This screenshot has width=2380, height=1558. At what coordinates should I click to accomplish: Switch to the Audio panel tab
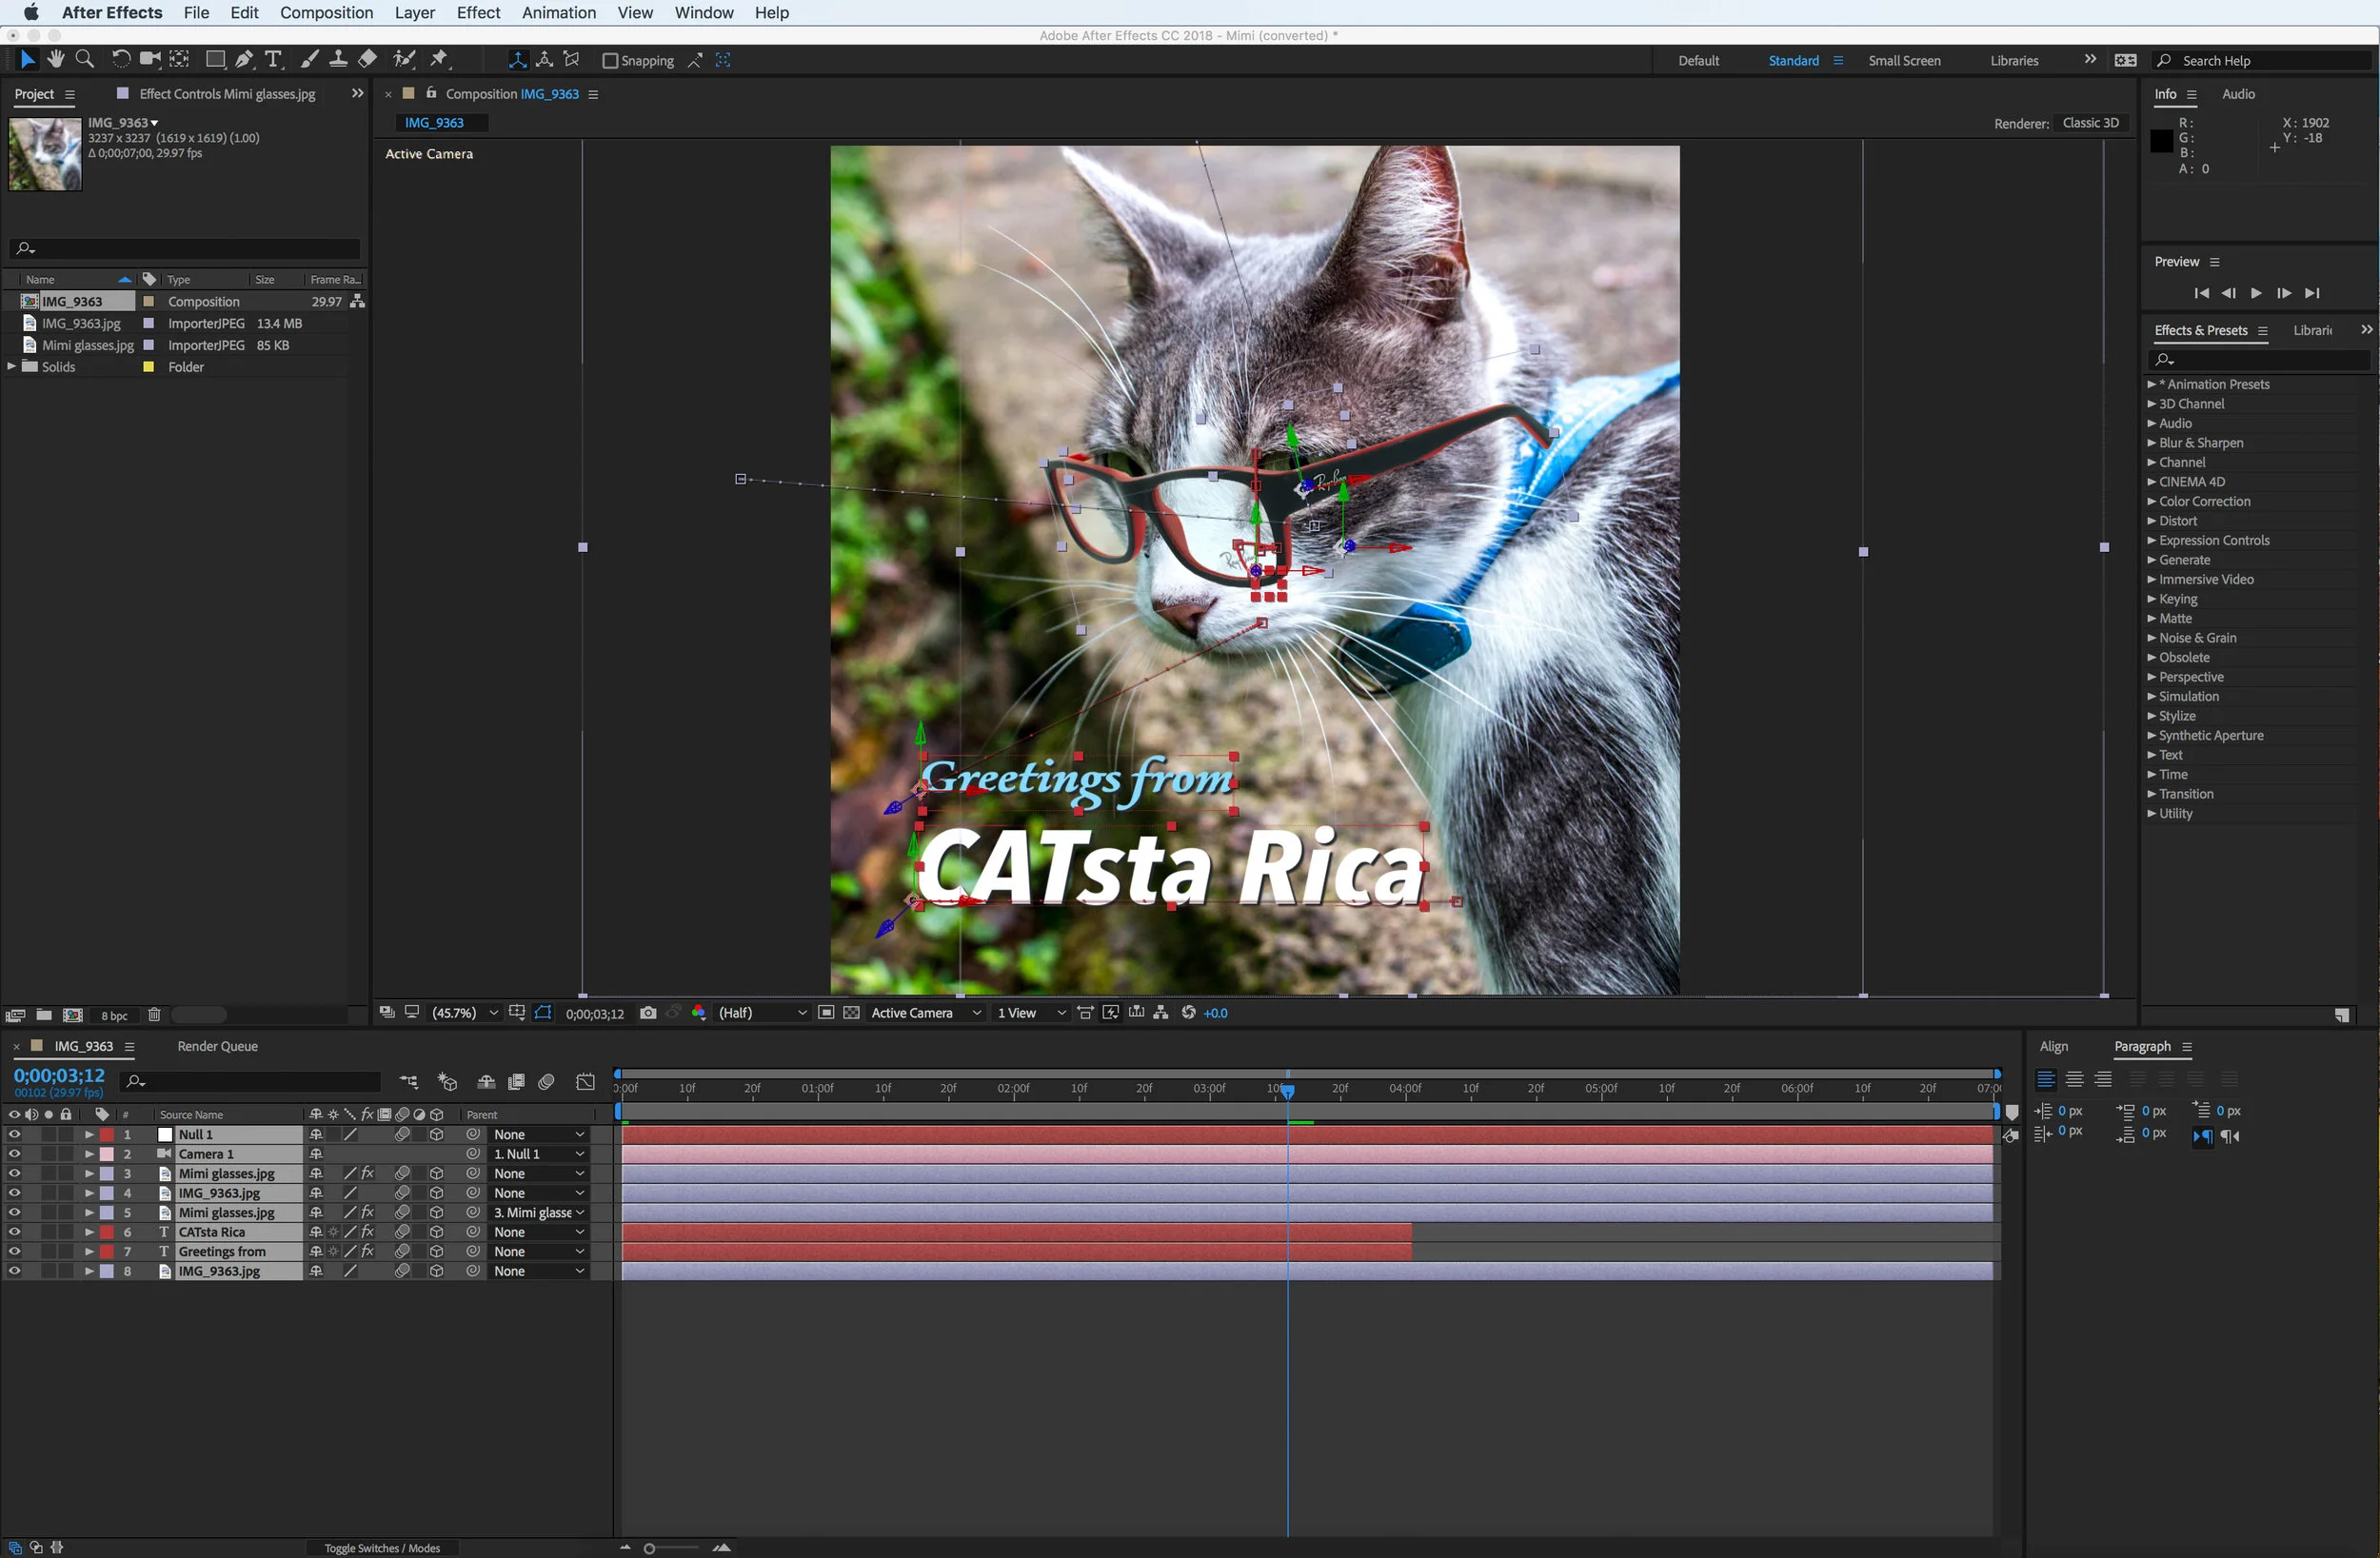2238,94
